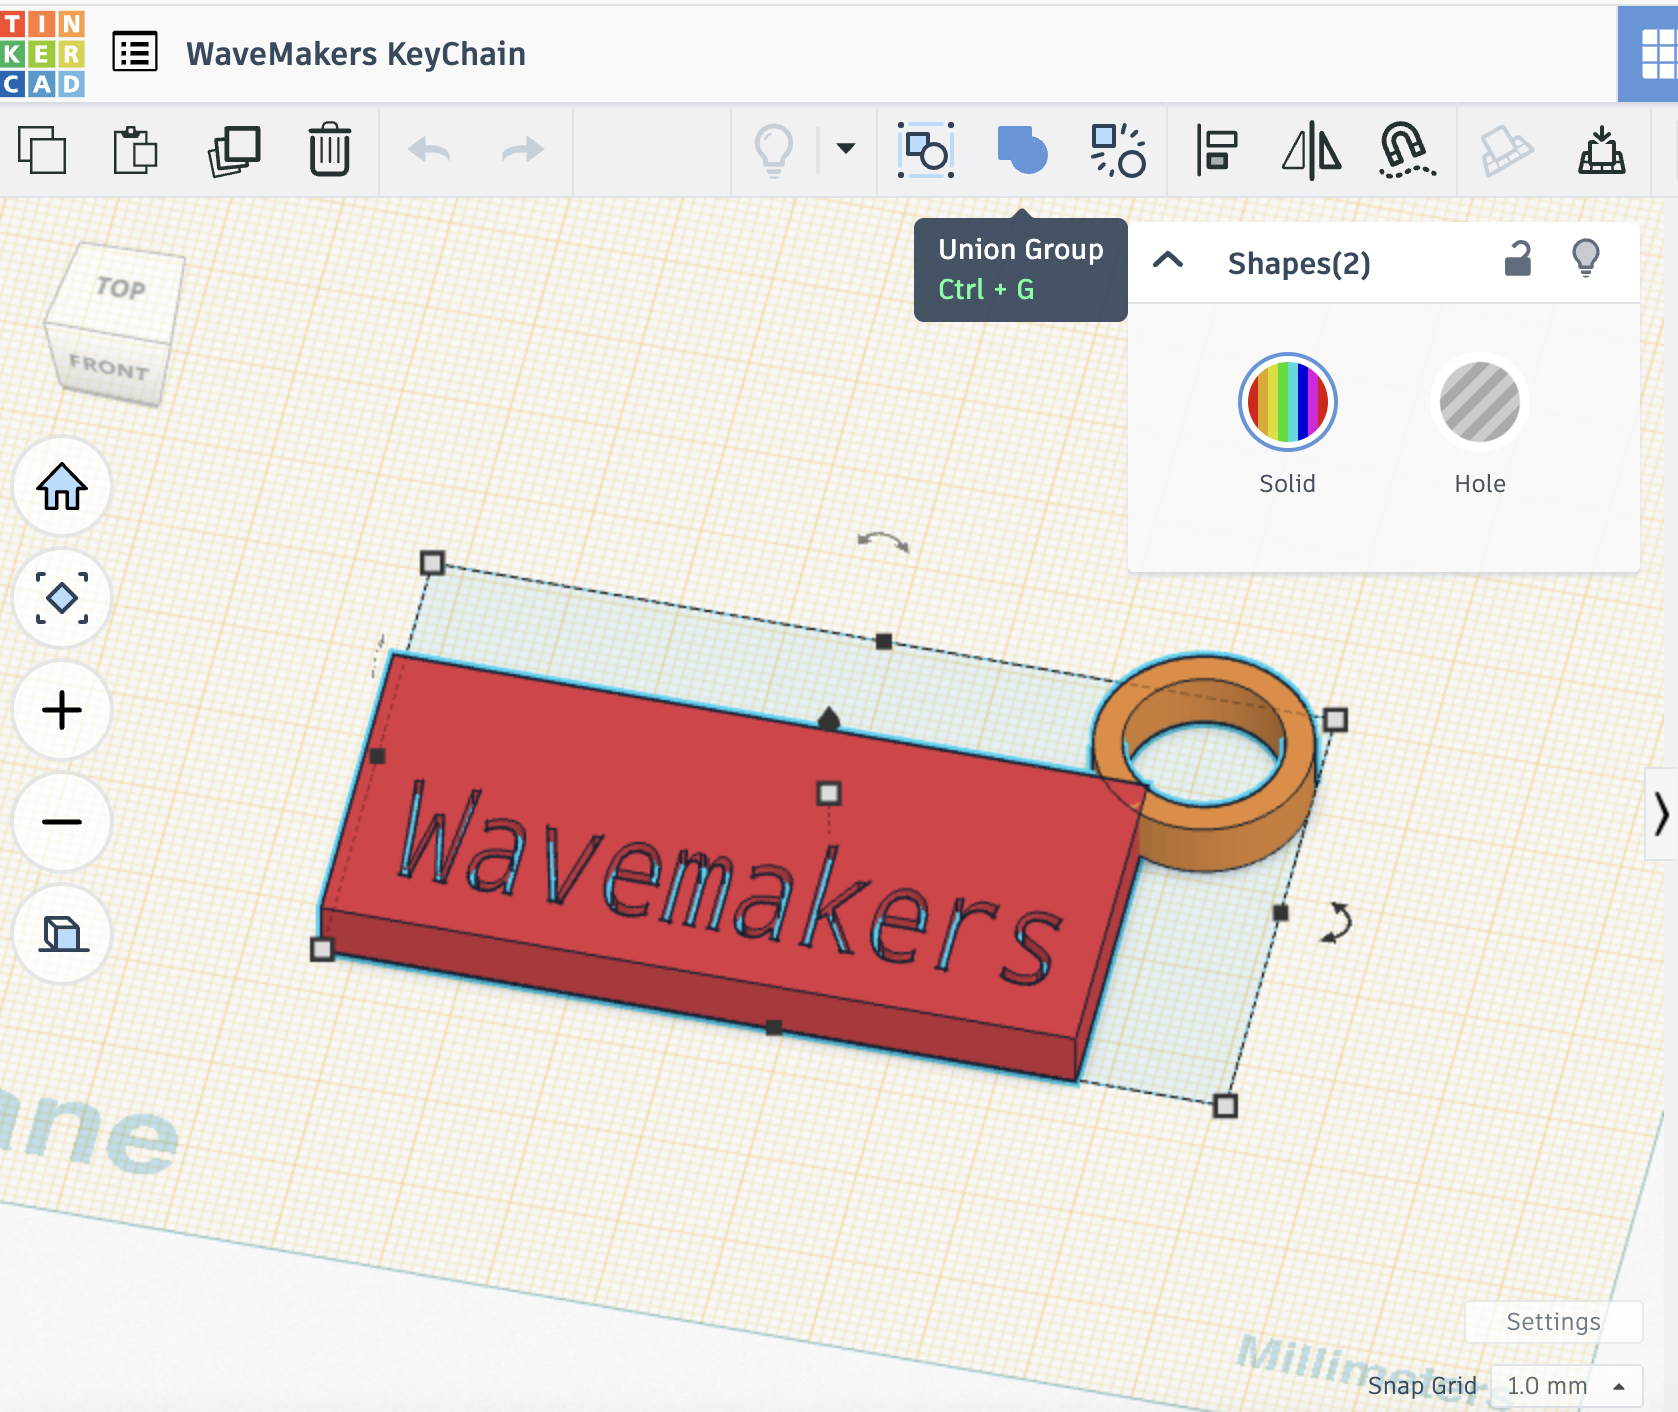Paste shapes from clipboard

(137, 151)
